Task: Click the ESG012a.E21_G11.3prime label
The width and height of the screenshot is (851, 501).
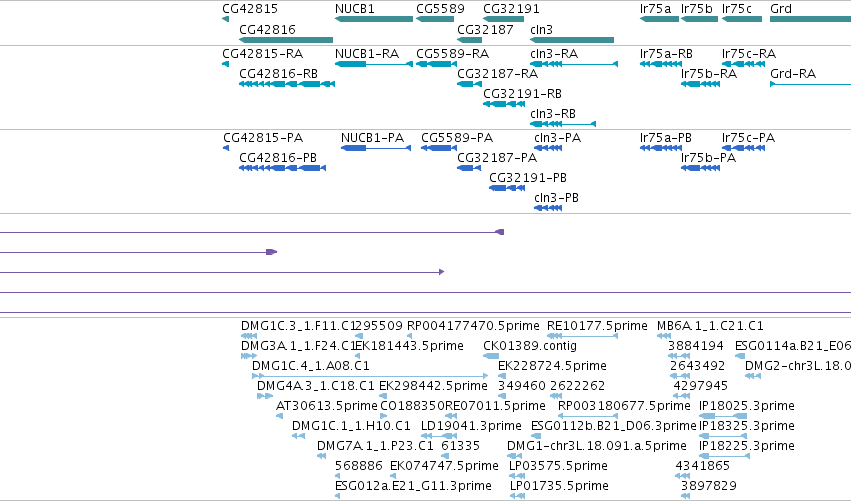Action: (414, 486)
